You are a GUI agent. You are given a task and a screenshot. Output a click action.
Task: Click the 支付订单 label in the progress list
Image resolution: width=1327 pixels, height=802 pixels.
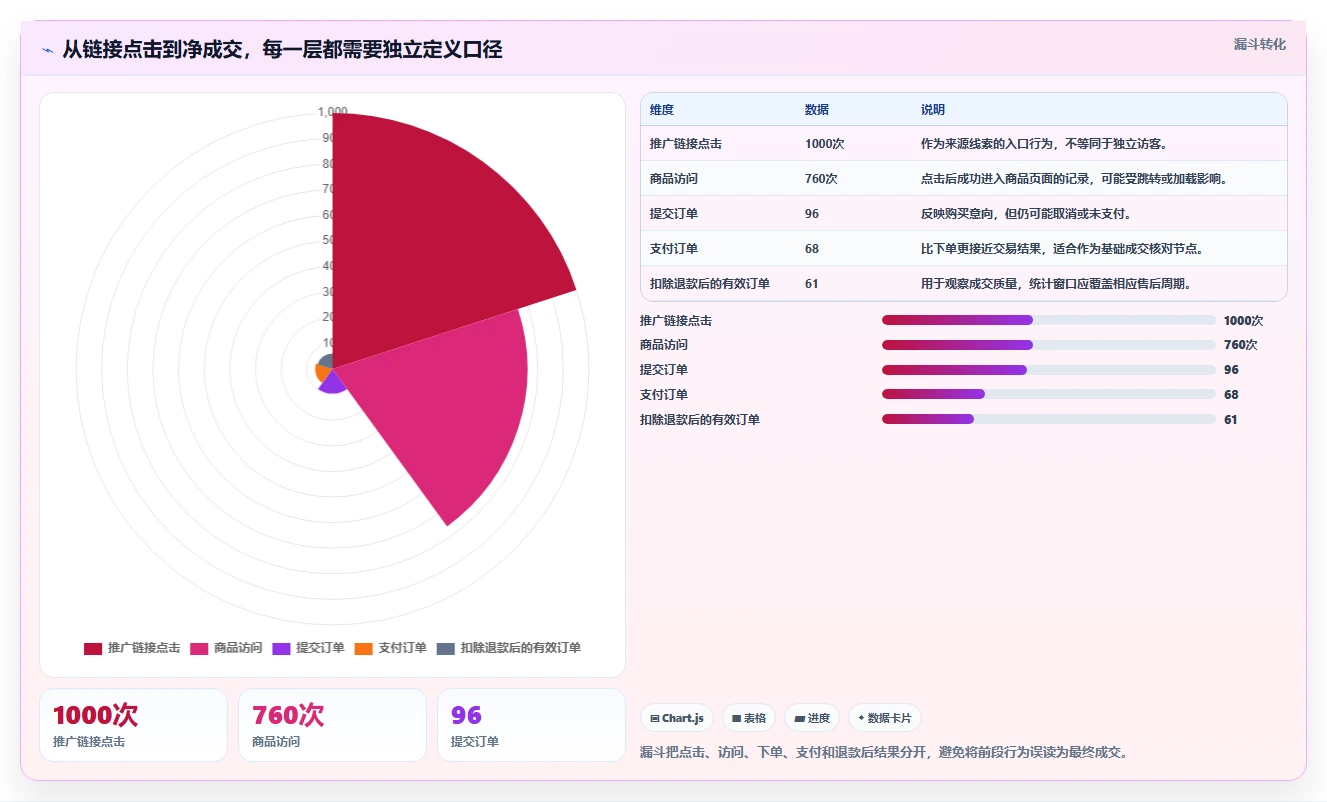pos(664,395)
